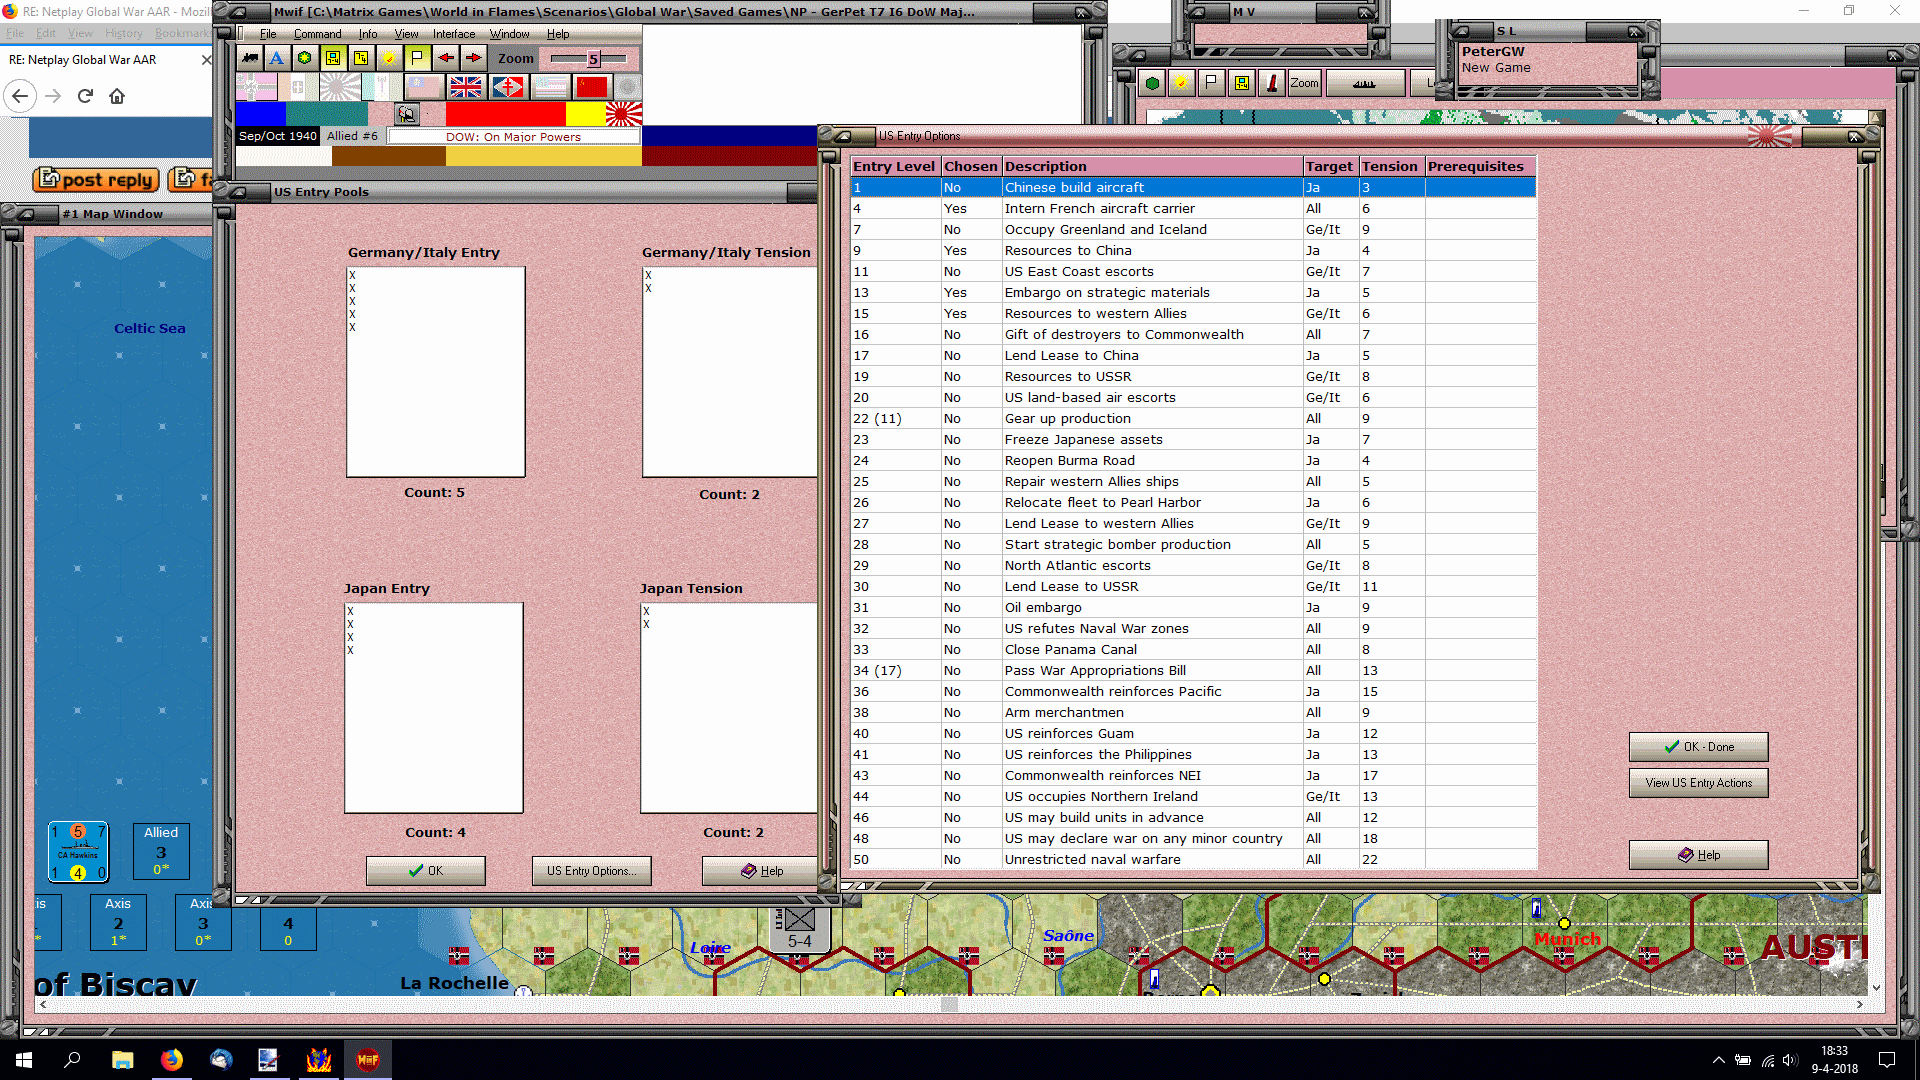Screen dimensions: 1920x1080
Task: Select the Lend Lease to China option
Action: [1193, 355]
